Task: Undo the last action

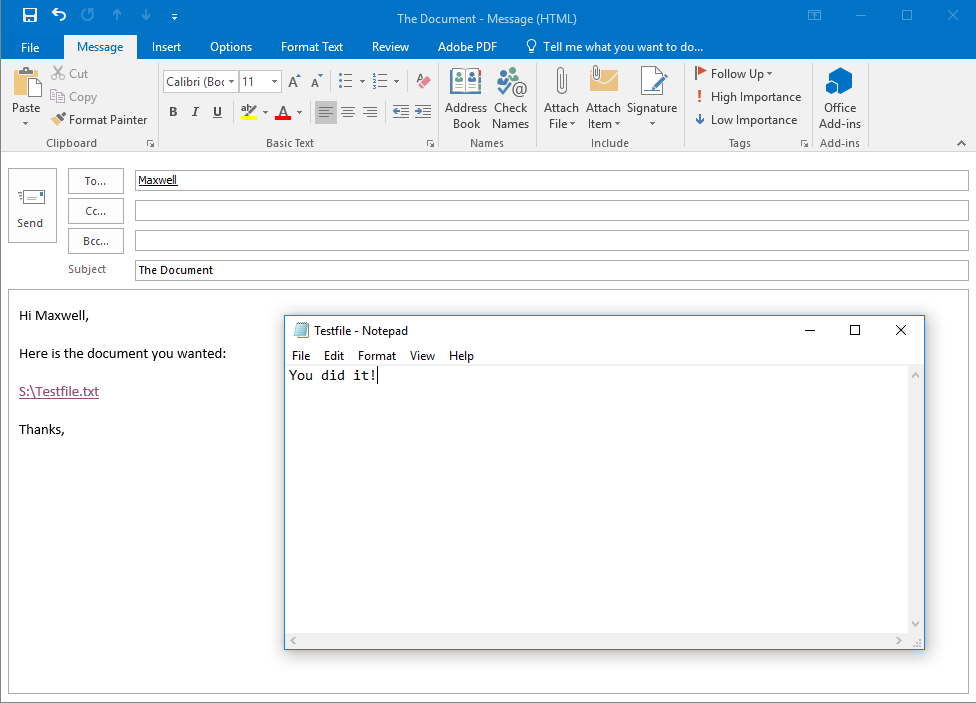Action: 59,15
